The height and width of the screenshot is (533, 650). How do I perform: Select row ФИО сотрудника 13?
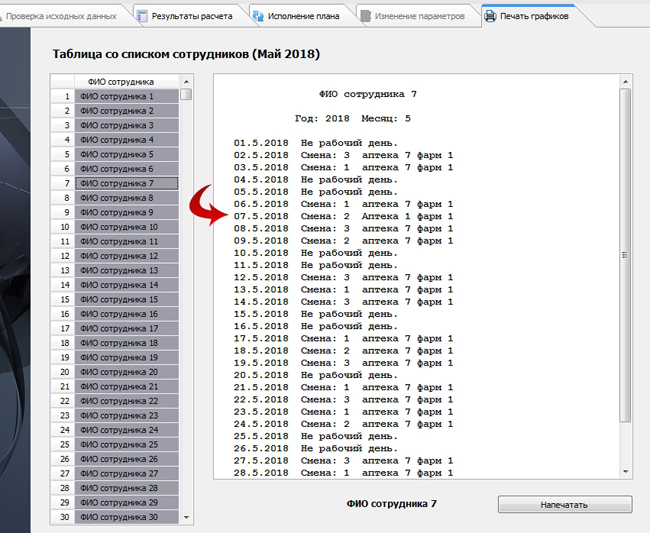126,270
